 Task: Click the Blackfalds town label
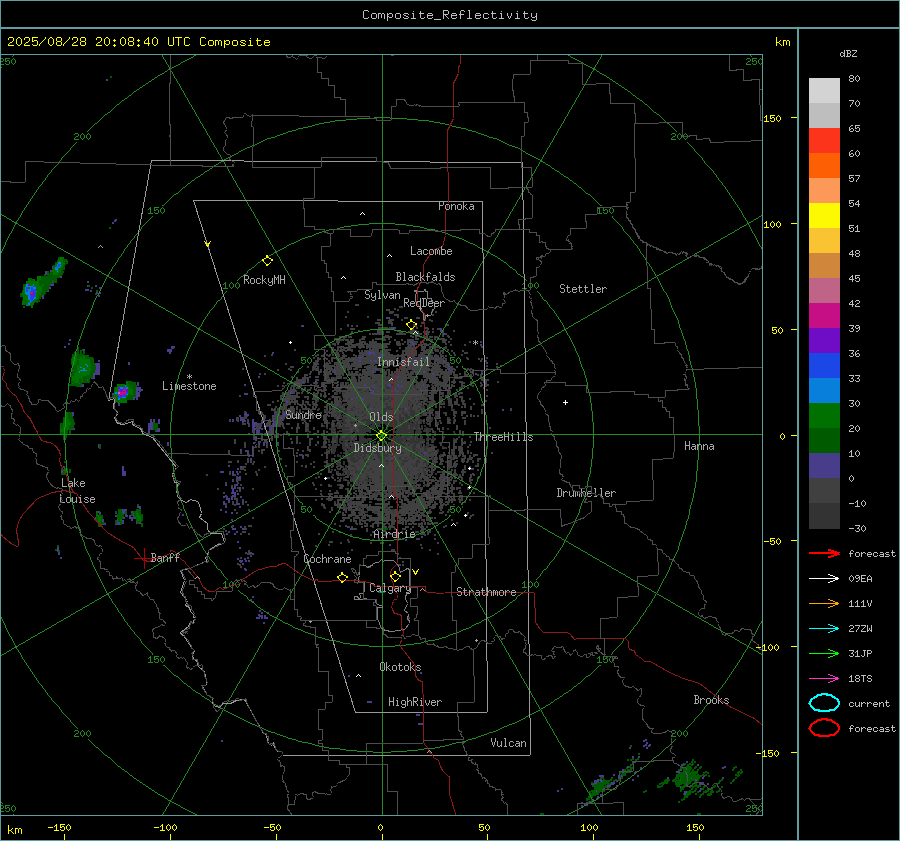pos(425,277)
